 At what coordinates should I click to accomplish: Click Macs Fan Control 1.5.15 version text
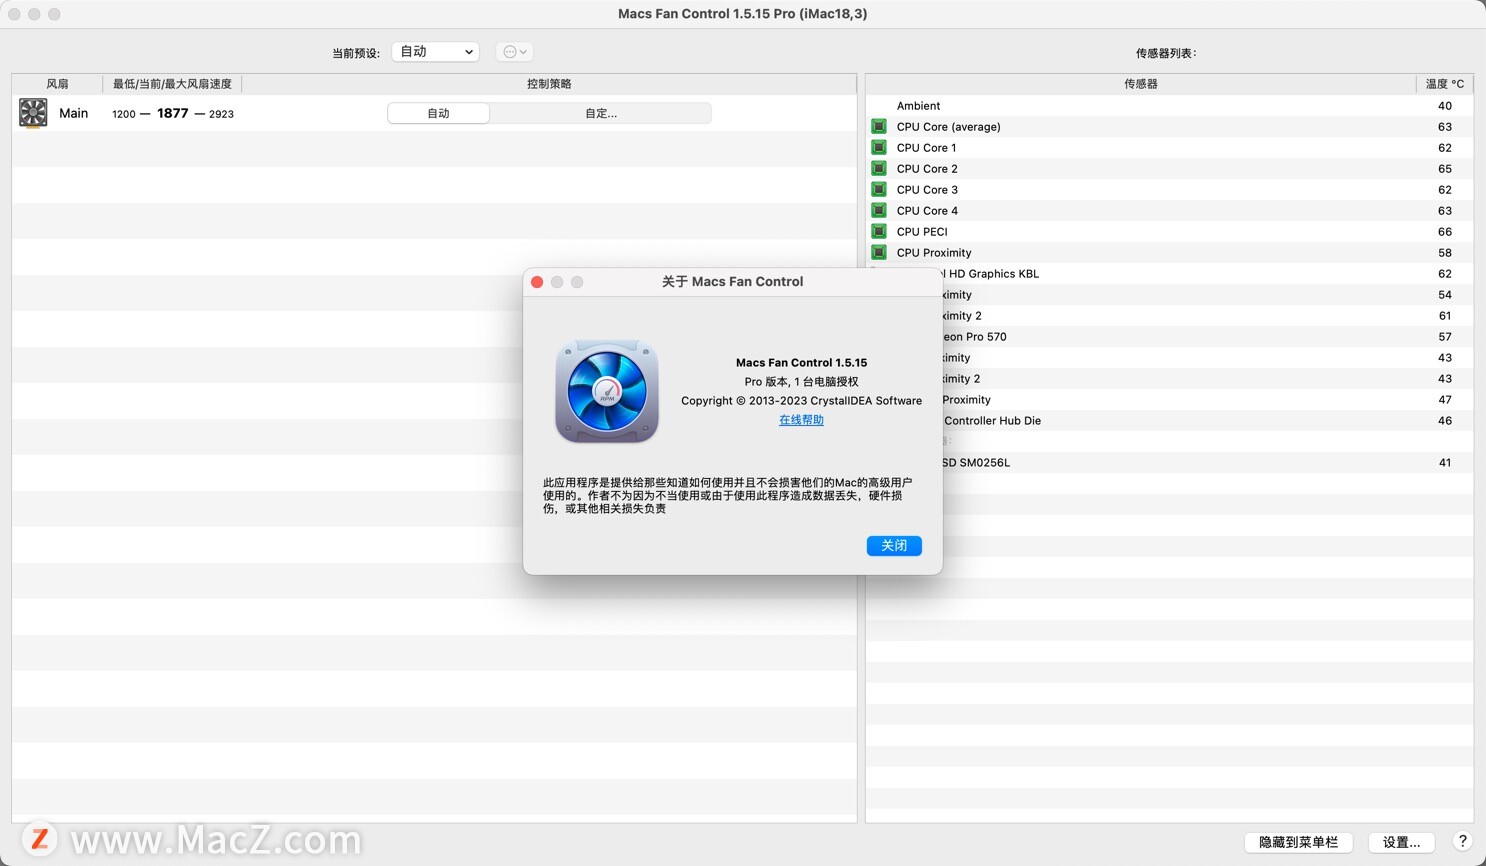click(x=801, y=363)
